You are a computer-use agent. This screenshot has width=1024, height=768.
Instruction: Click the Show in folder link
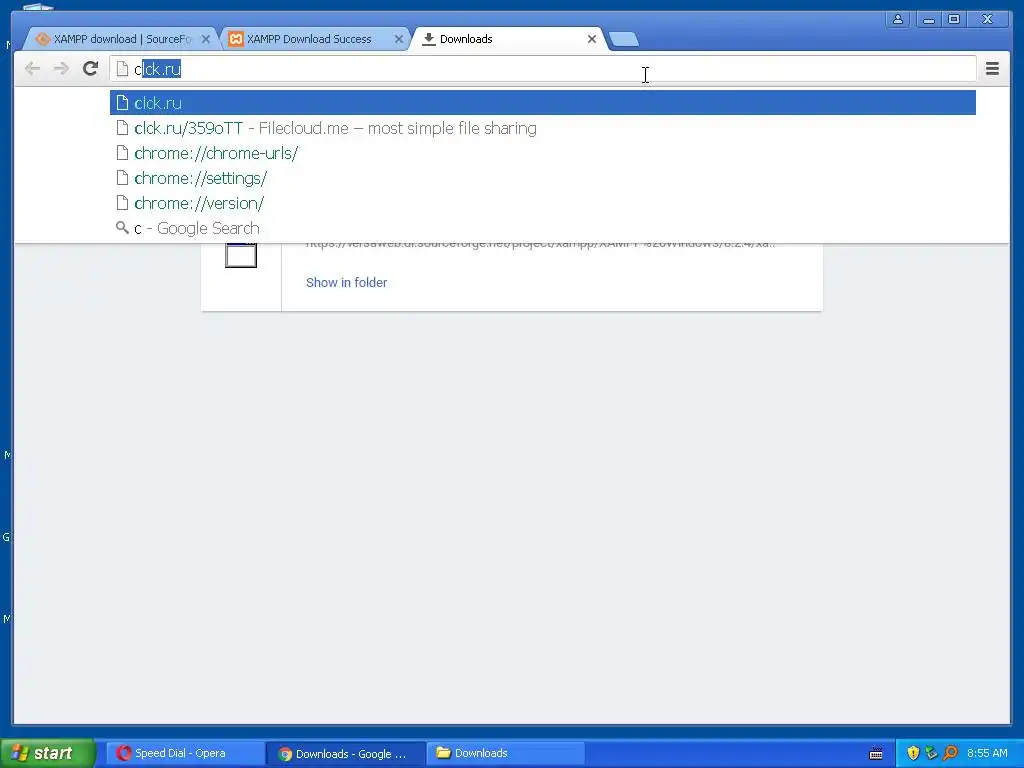(346, 282)
